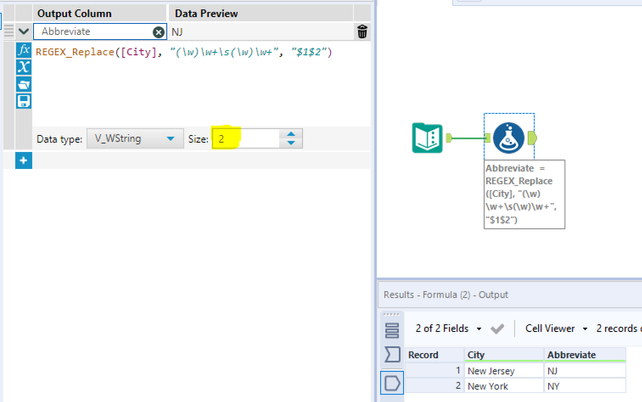Open the Cell Viewer dropdown
This screenshot has width=642, height=402.
(556, 328)
